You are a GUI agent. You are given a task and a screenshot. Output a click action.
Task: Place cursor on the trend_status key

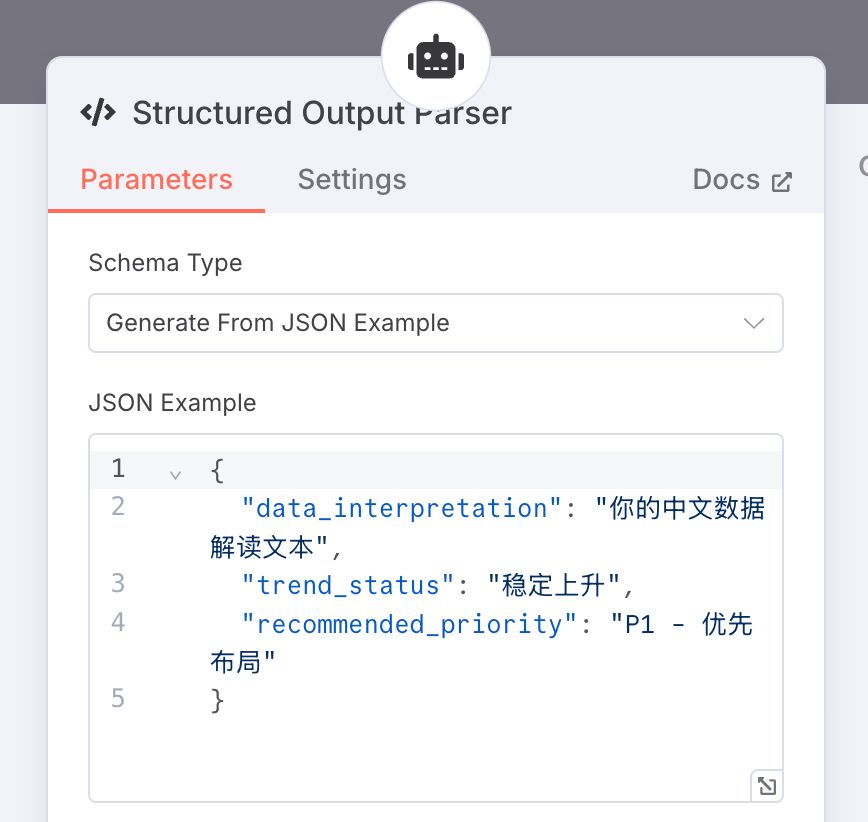347,585
